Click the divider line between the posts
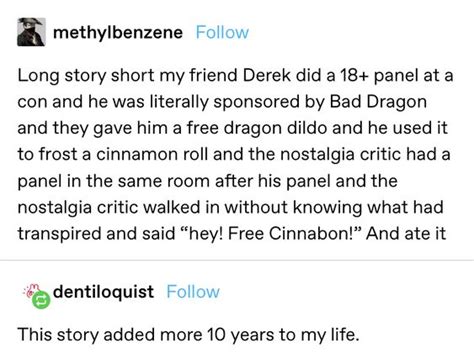Image resolution: width=474 pixels, height=364 pixels. (x=237, y=260)
